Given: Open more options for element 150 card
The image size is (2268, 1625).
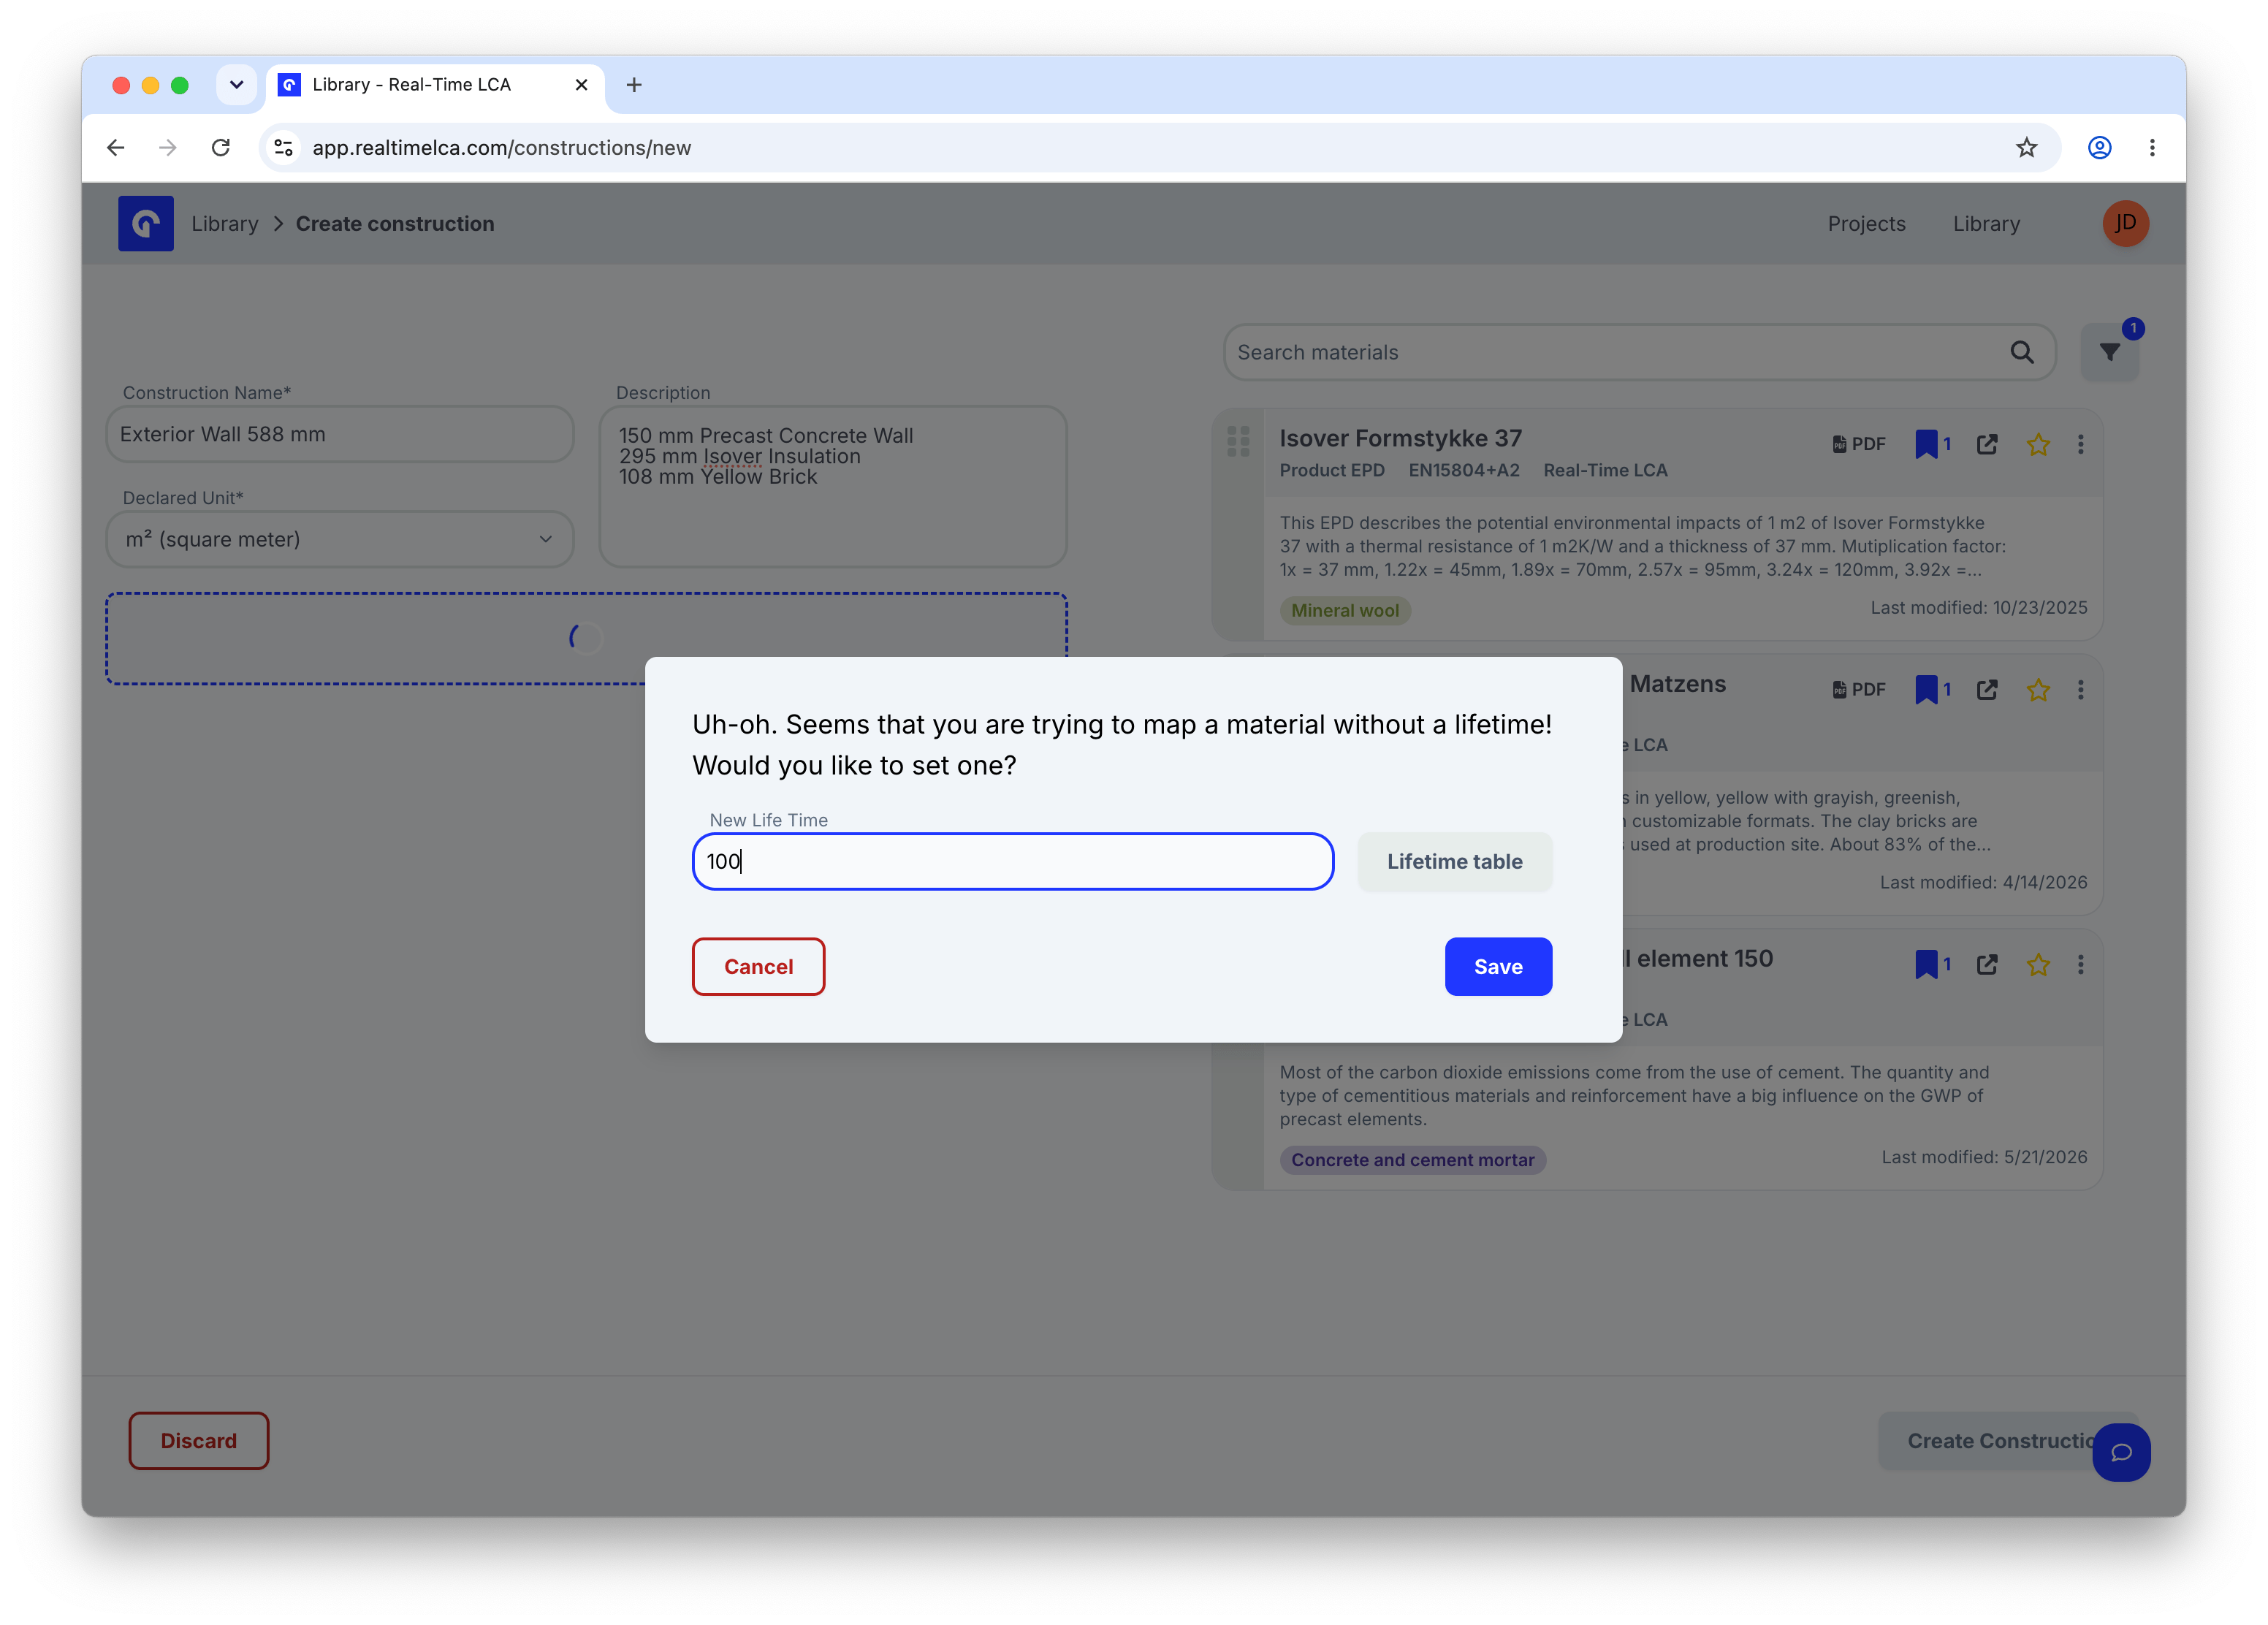Looking at the screenshot, I should (2080, 964).
